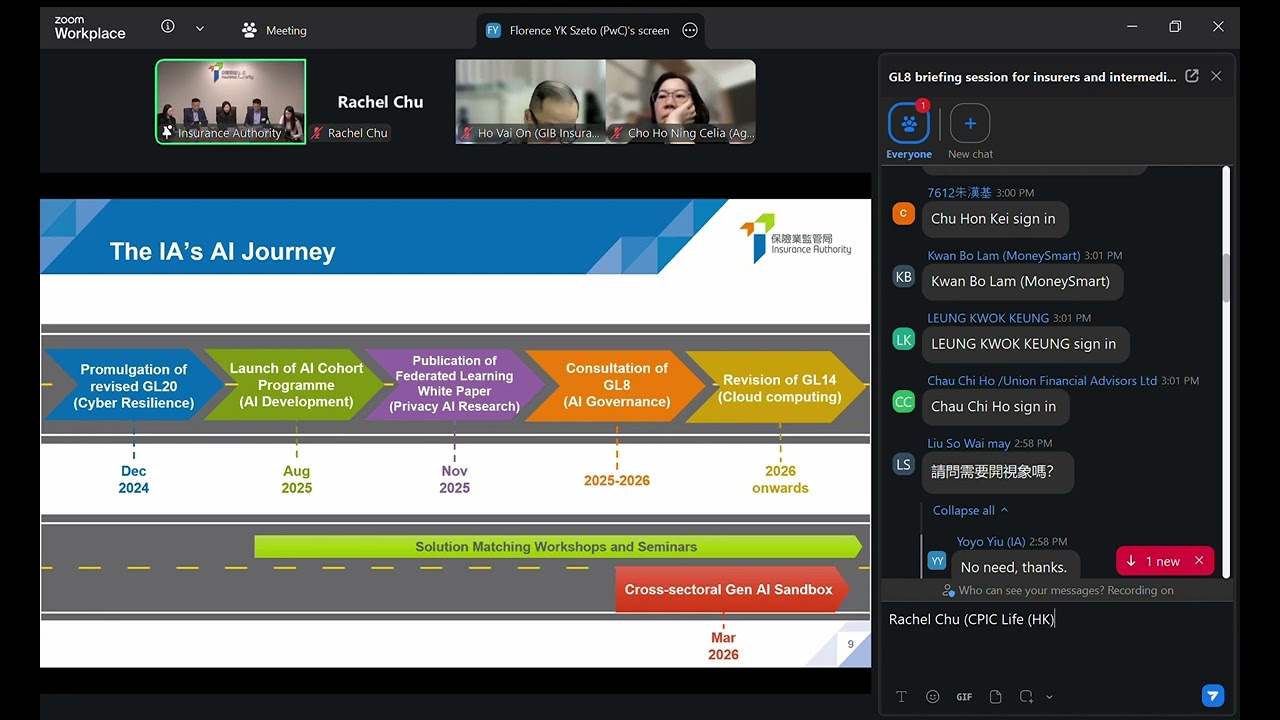The image size is (1280, 720).
Task: Take a screenshot capture for chat
Action: click(x=1027, y=697)
